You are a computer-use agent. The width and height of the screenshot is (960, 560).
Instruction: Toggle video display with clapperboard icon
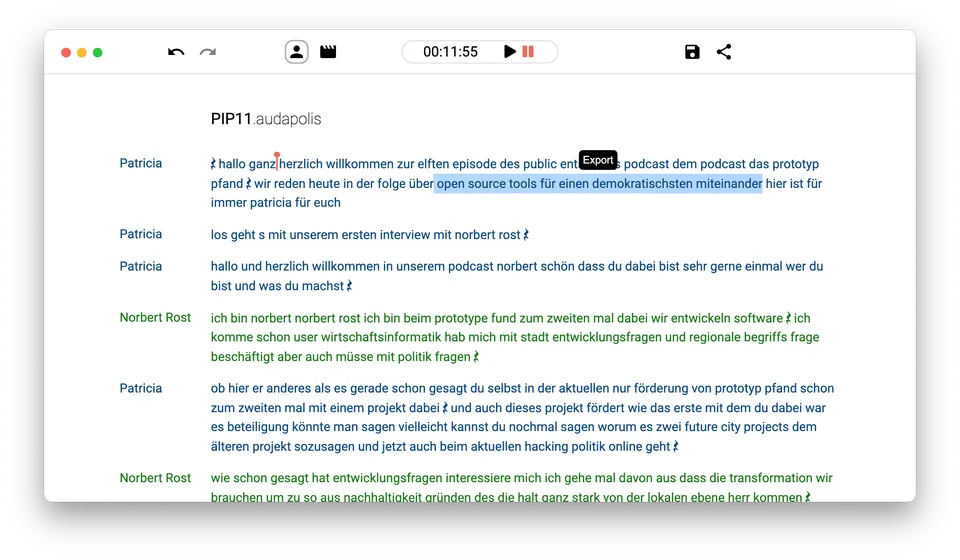coord(328,52)
